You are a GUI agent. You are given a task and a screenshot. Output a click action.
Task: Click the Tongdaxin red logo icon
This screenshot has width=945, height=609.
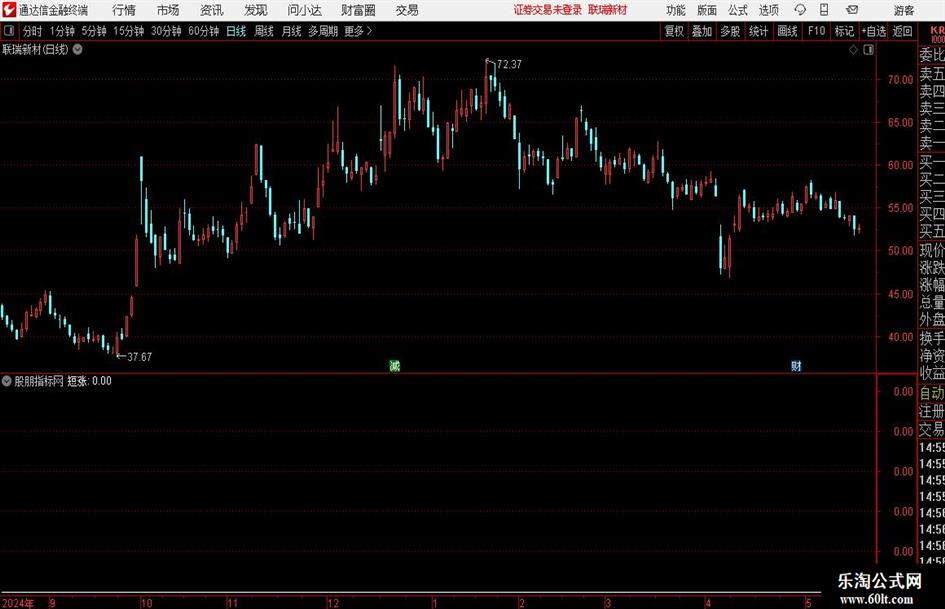tap(9, 10)
